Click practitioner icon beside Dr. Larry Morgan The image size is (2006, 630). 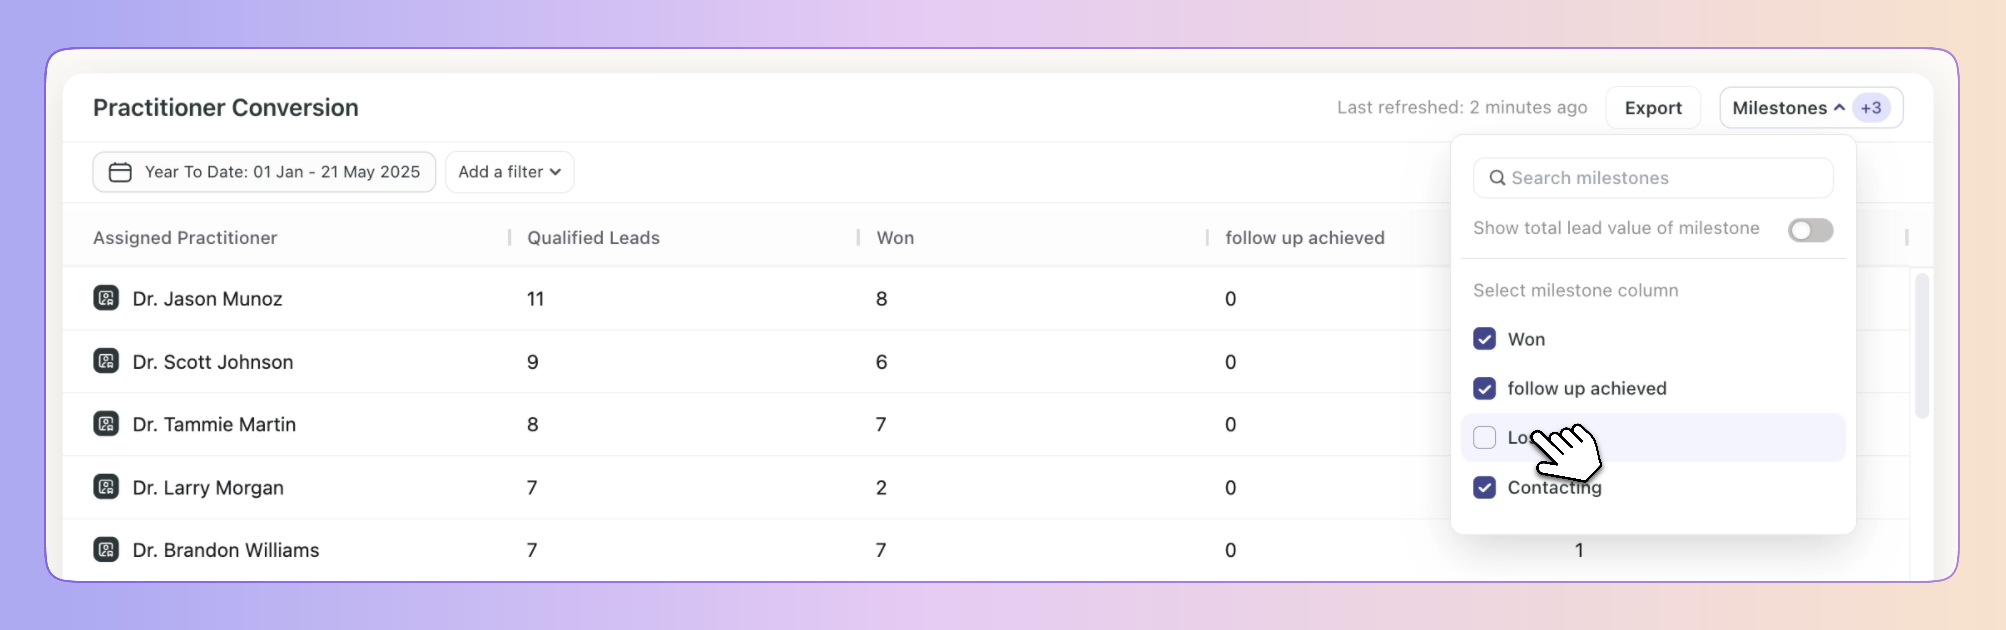[x=106, y=487]
